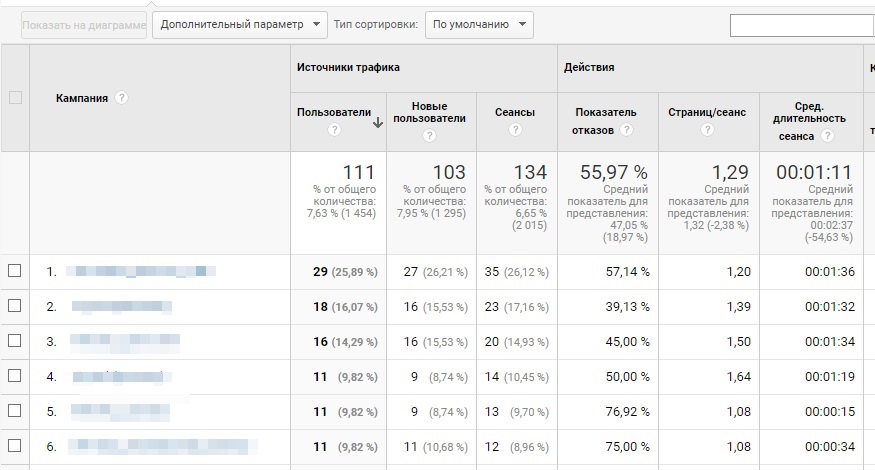Open blurred campaign link in row 6
The width and height of the screenshot is (875, 470).
click(x=162, y=447)
